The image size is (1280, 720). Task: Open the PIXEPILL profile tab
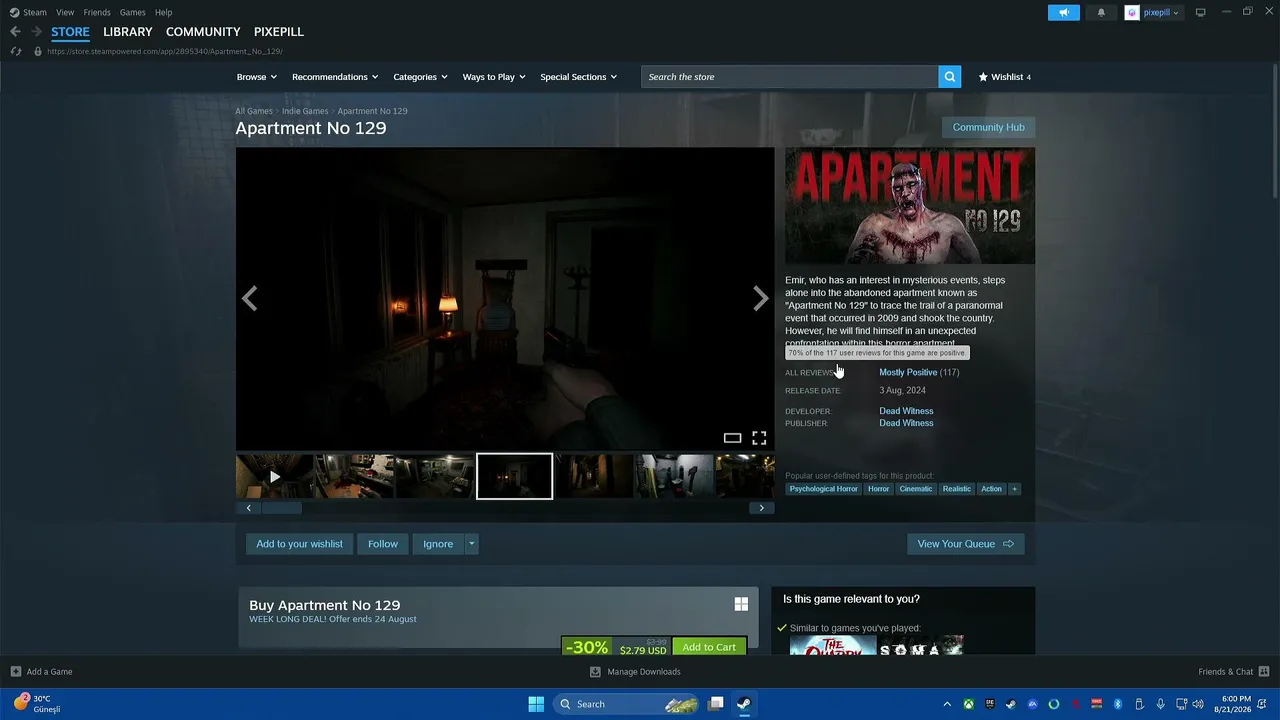click(279, 32)
